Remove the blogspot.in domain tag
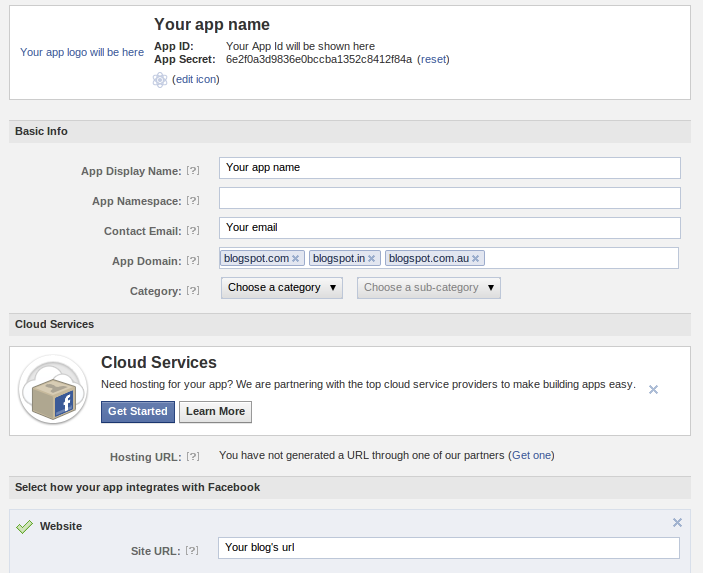This screenshot has width=703, height=573. click(x=372, y=259)
